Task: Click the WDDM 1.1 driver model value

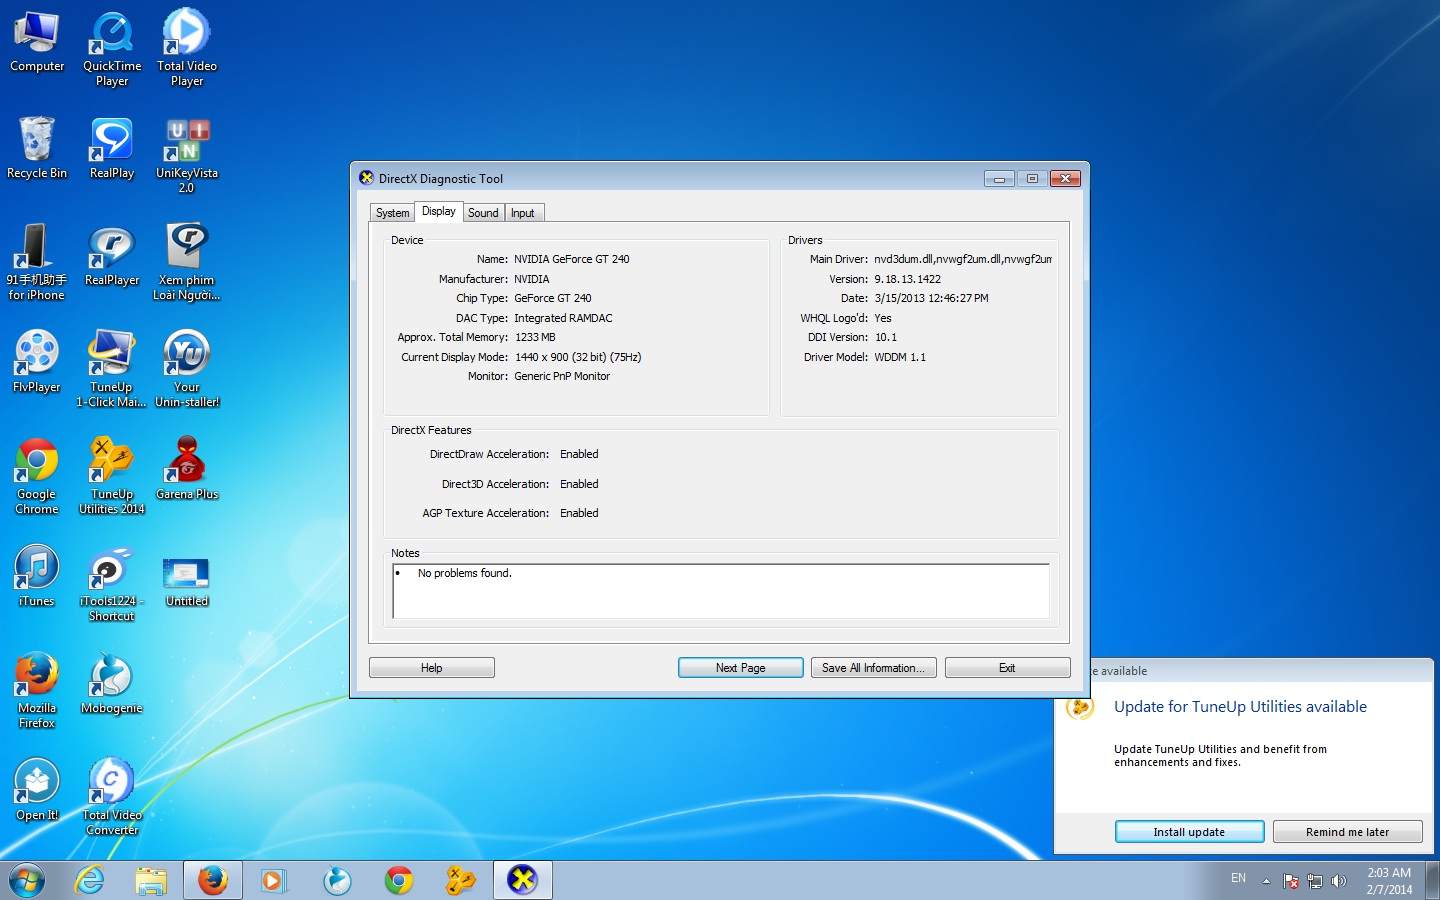Action: [900, 357]
